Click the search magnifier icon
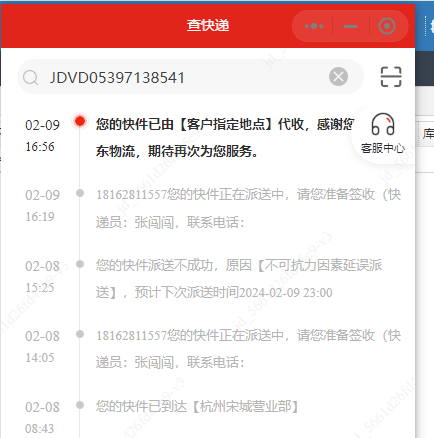This screenshot has width=434, height=438. (x=31, y=78)
